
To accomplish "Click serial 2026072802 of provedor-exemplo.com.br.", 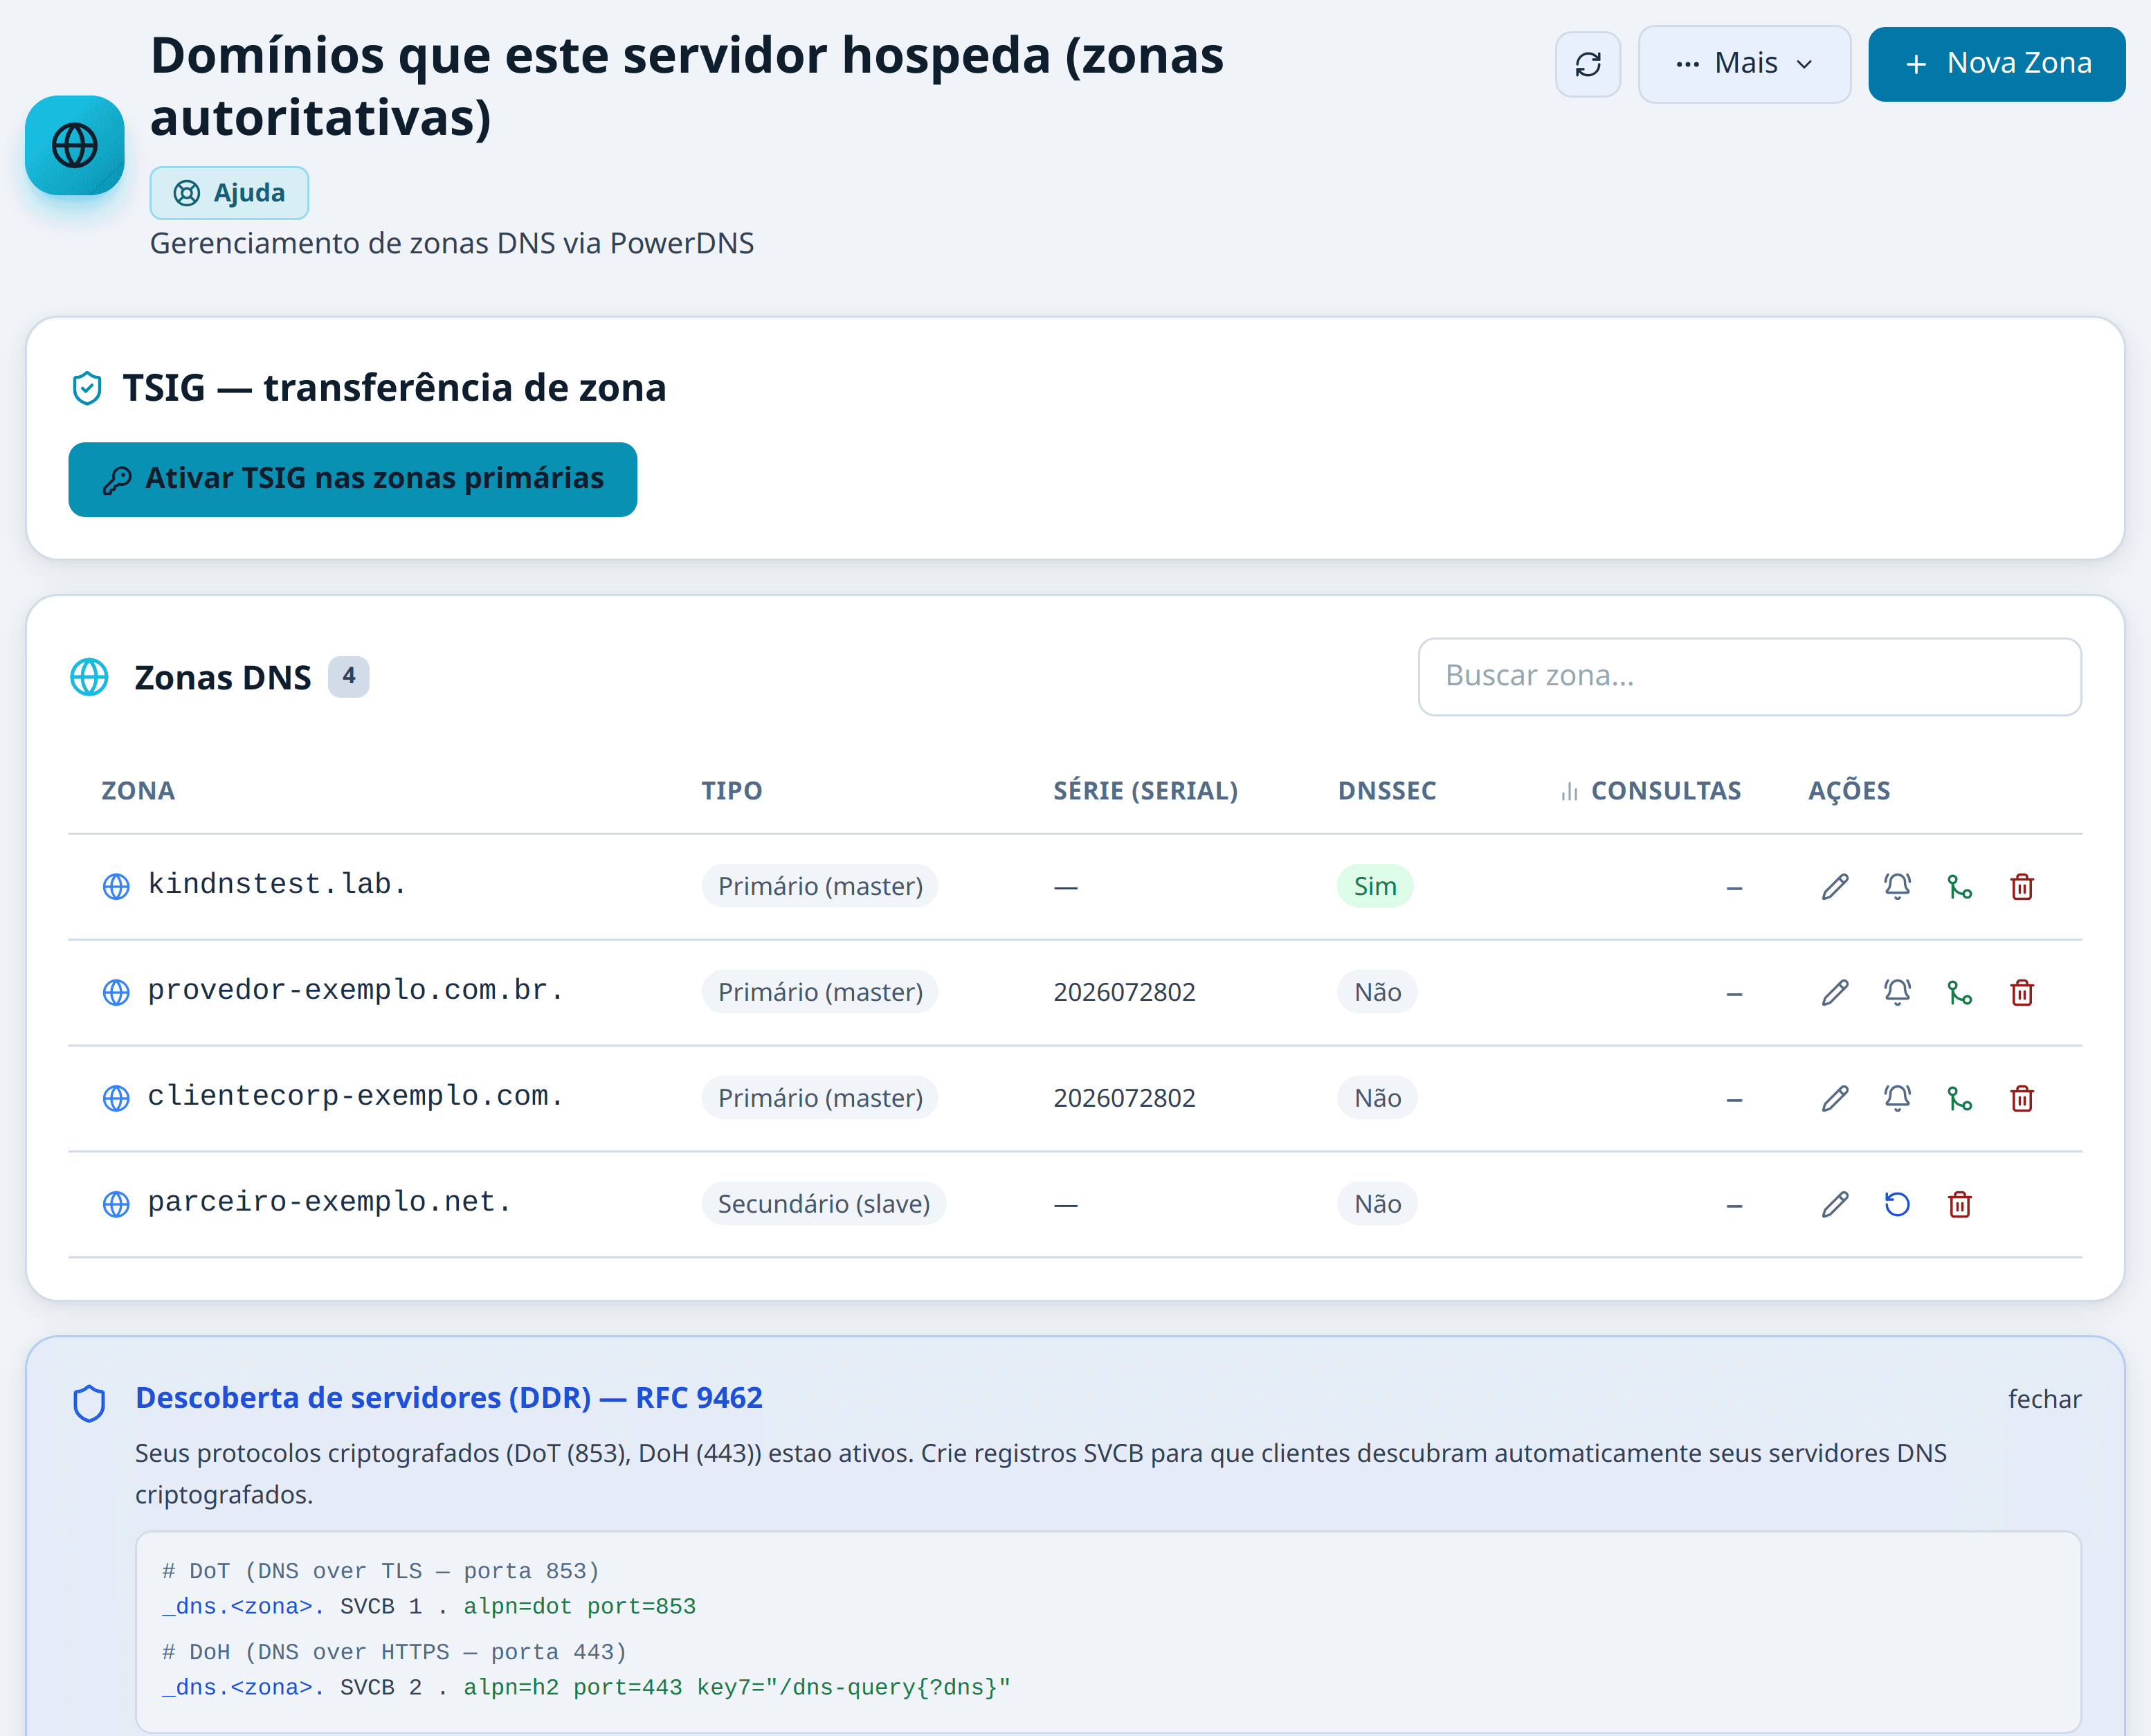I will click(1124, 993).
